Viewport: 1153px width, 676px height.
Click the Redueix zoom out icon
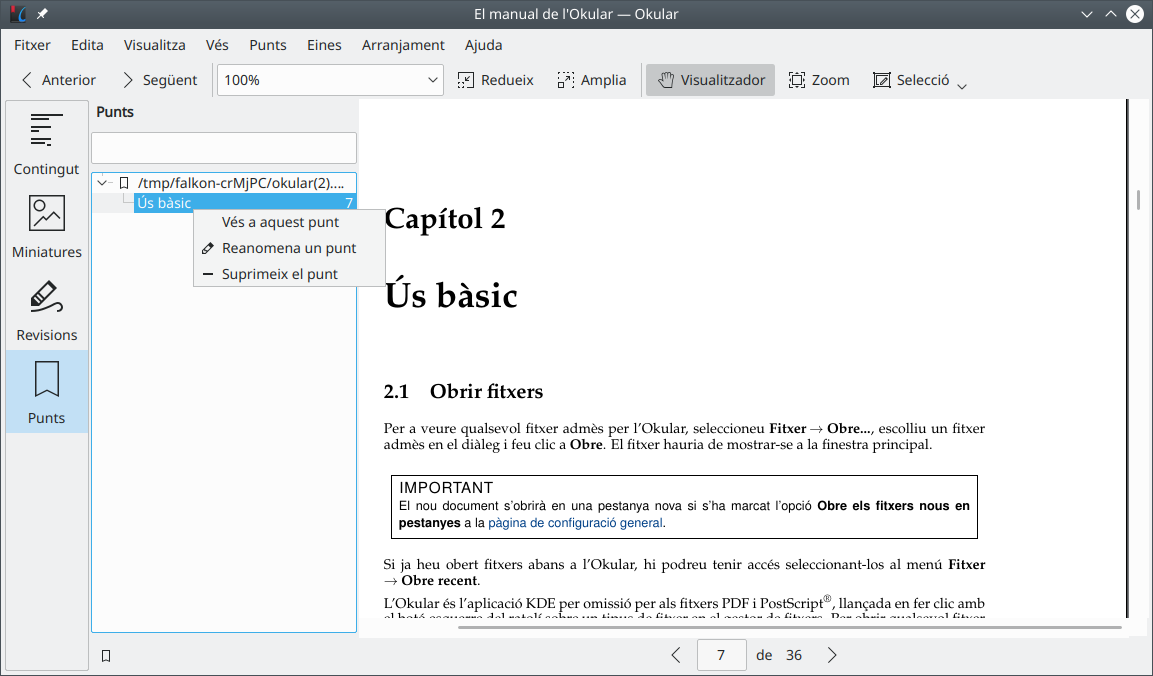pyautogui.click(x=466, y=80)
